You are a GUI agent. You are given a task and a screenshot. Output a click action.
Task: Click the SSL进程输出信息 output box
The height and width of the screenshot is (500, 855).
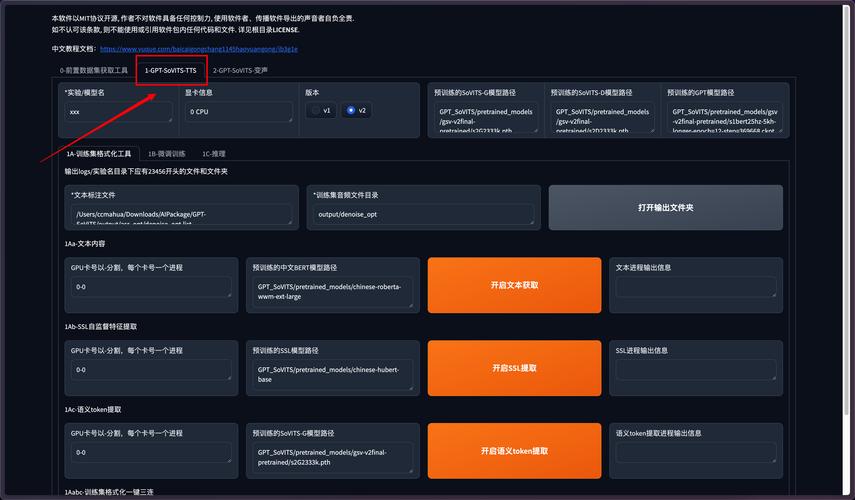(x=696, y=370)
